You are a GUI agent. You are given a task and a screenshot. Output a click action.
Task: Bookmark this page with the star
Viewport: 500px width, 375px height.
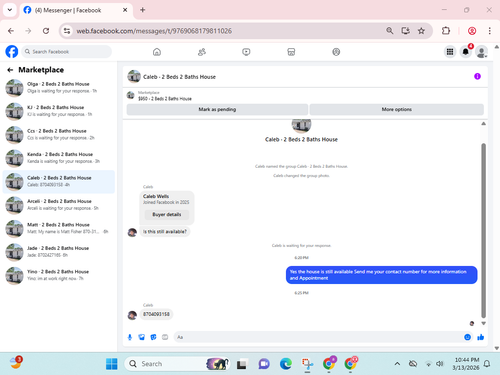coord(421,31)
